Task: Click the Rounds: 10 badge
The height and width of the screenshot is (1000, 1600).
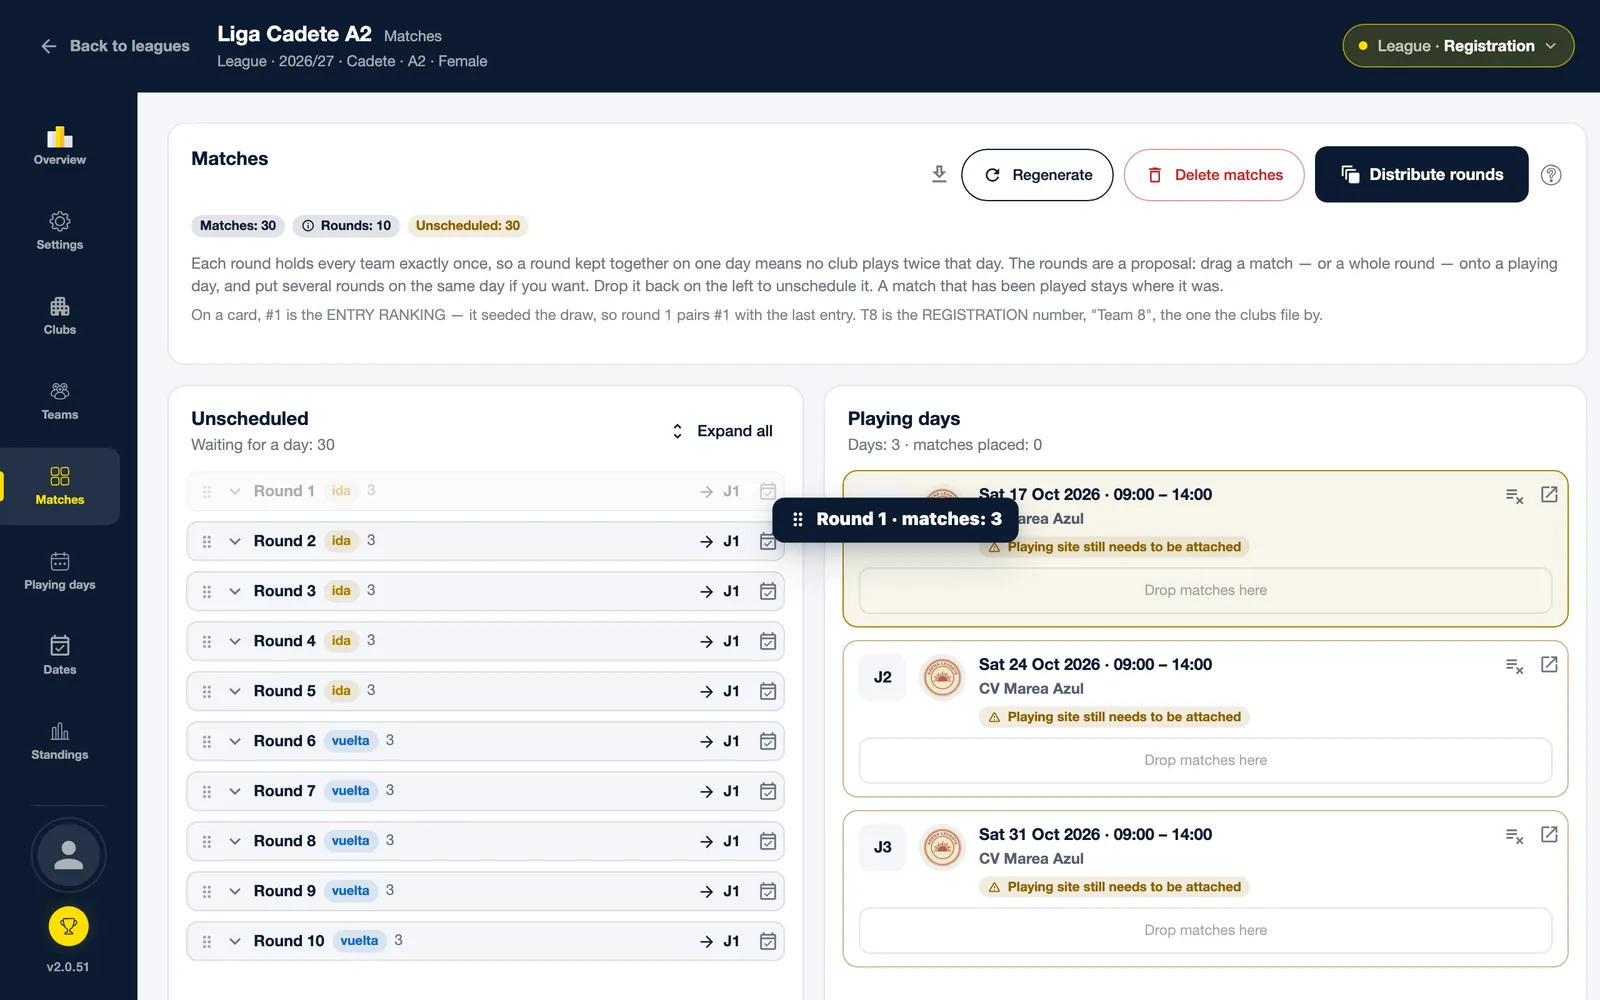Action: 346,226
